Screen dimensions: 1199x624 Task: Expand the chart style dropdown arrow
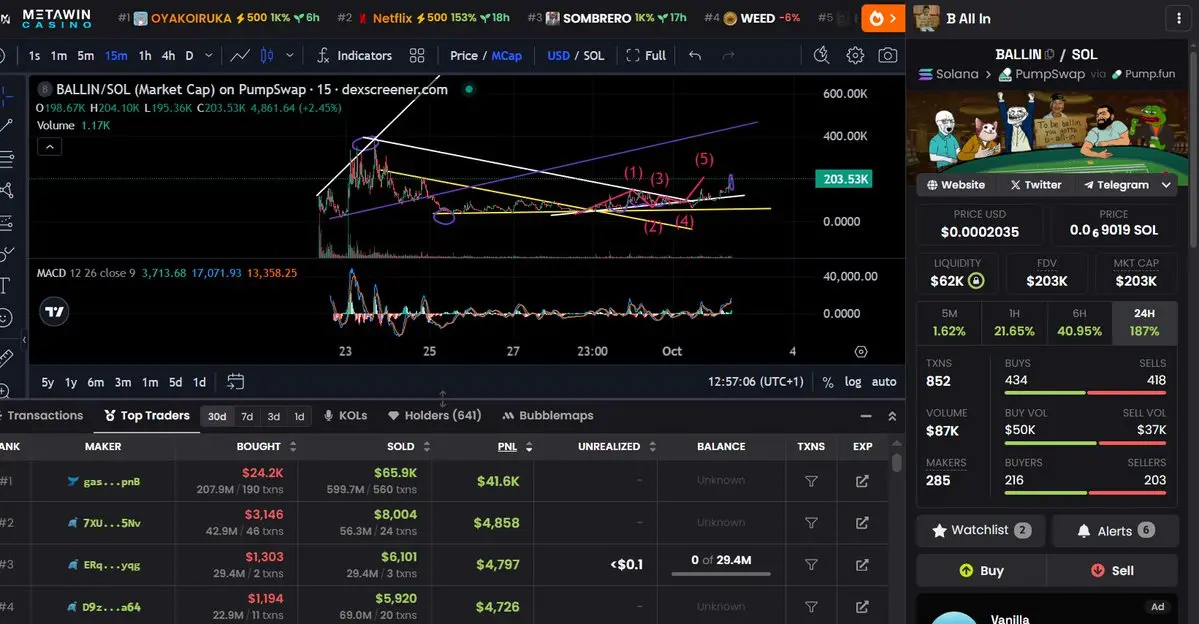(x=290, y=55)
